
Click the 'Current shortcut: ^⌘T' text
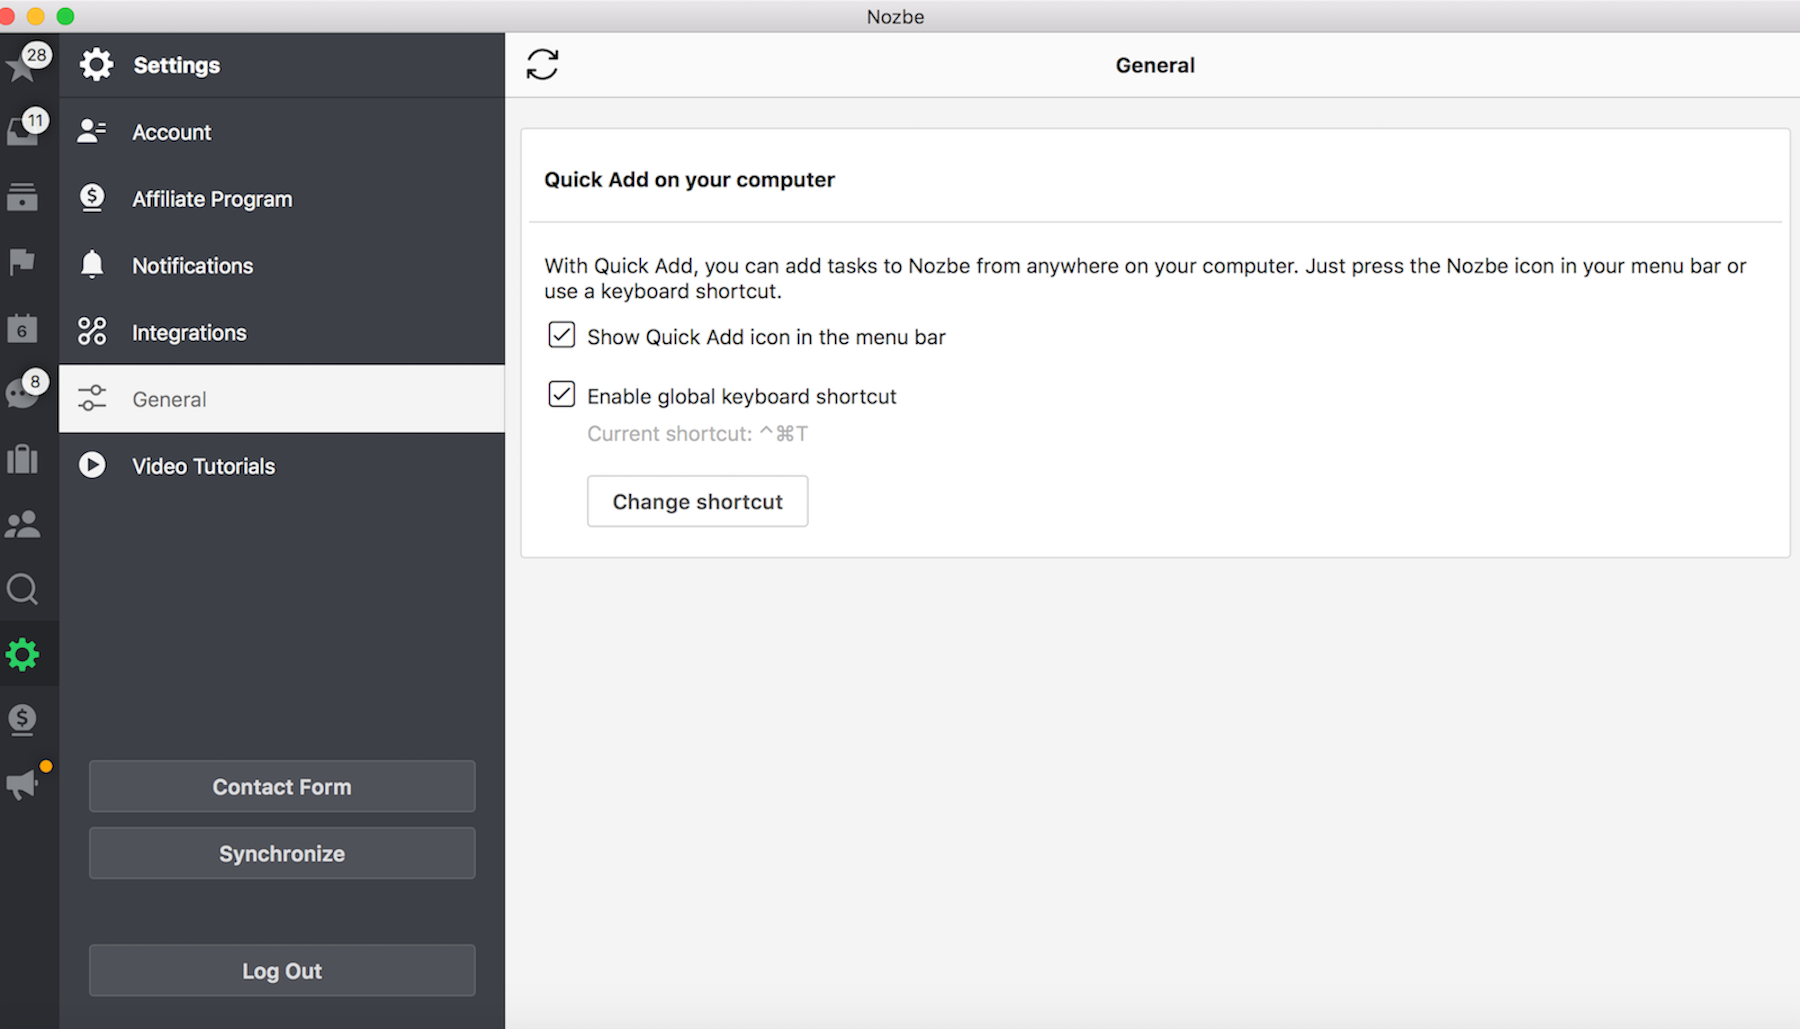697,434
